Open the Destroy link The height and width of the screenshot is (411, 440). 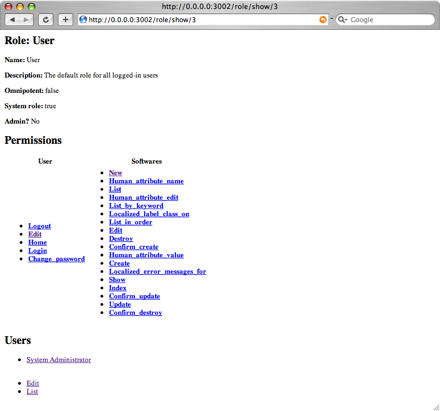click(x=121, y=239)
